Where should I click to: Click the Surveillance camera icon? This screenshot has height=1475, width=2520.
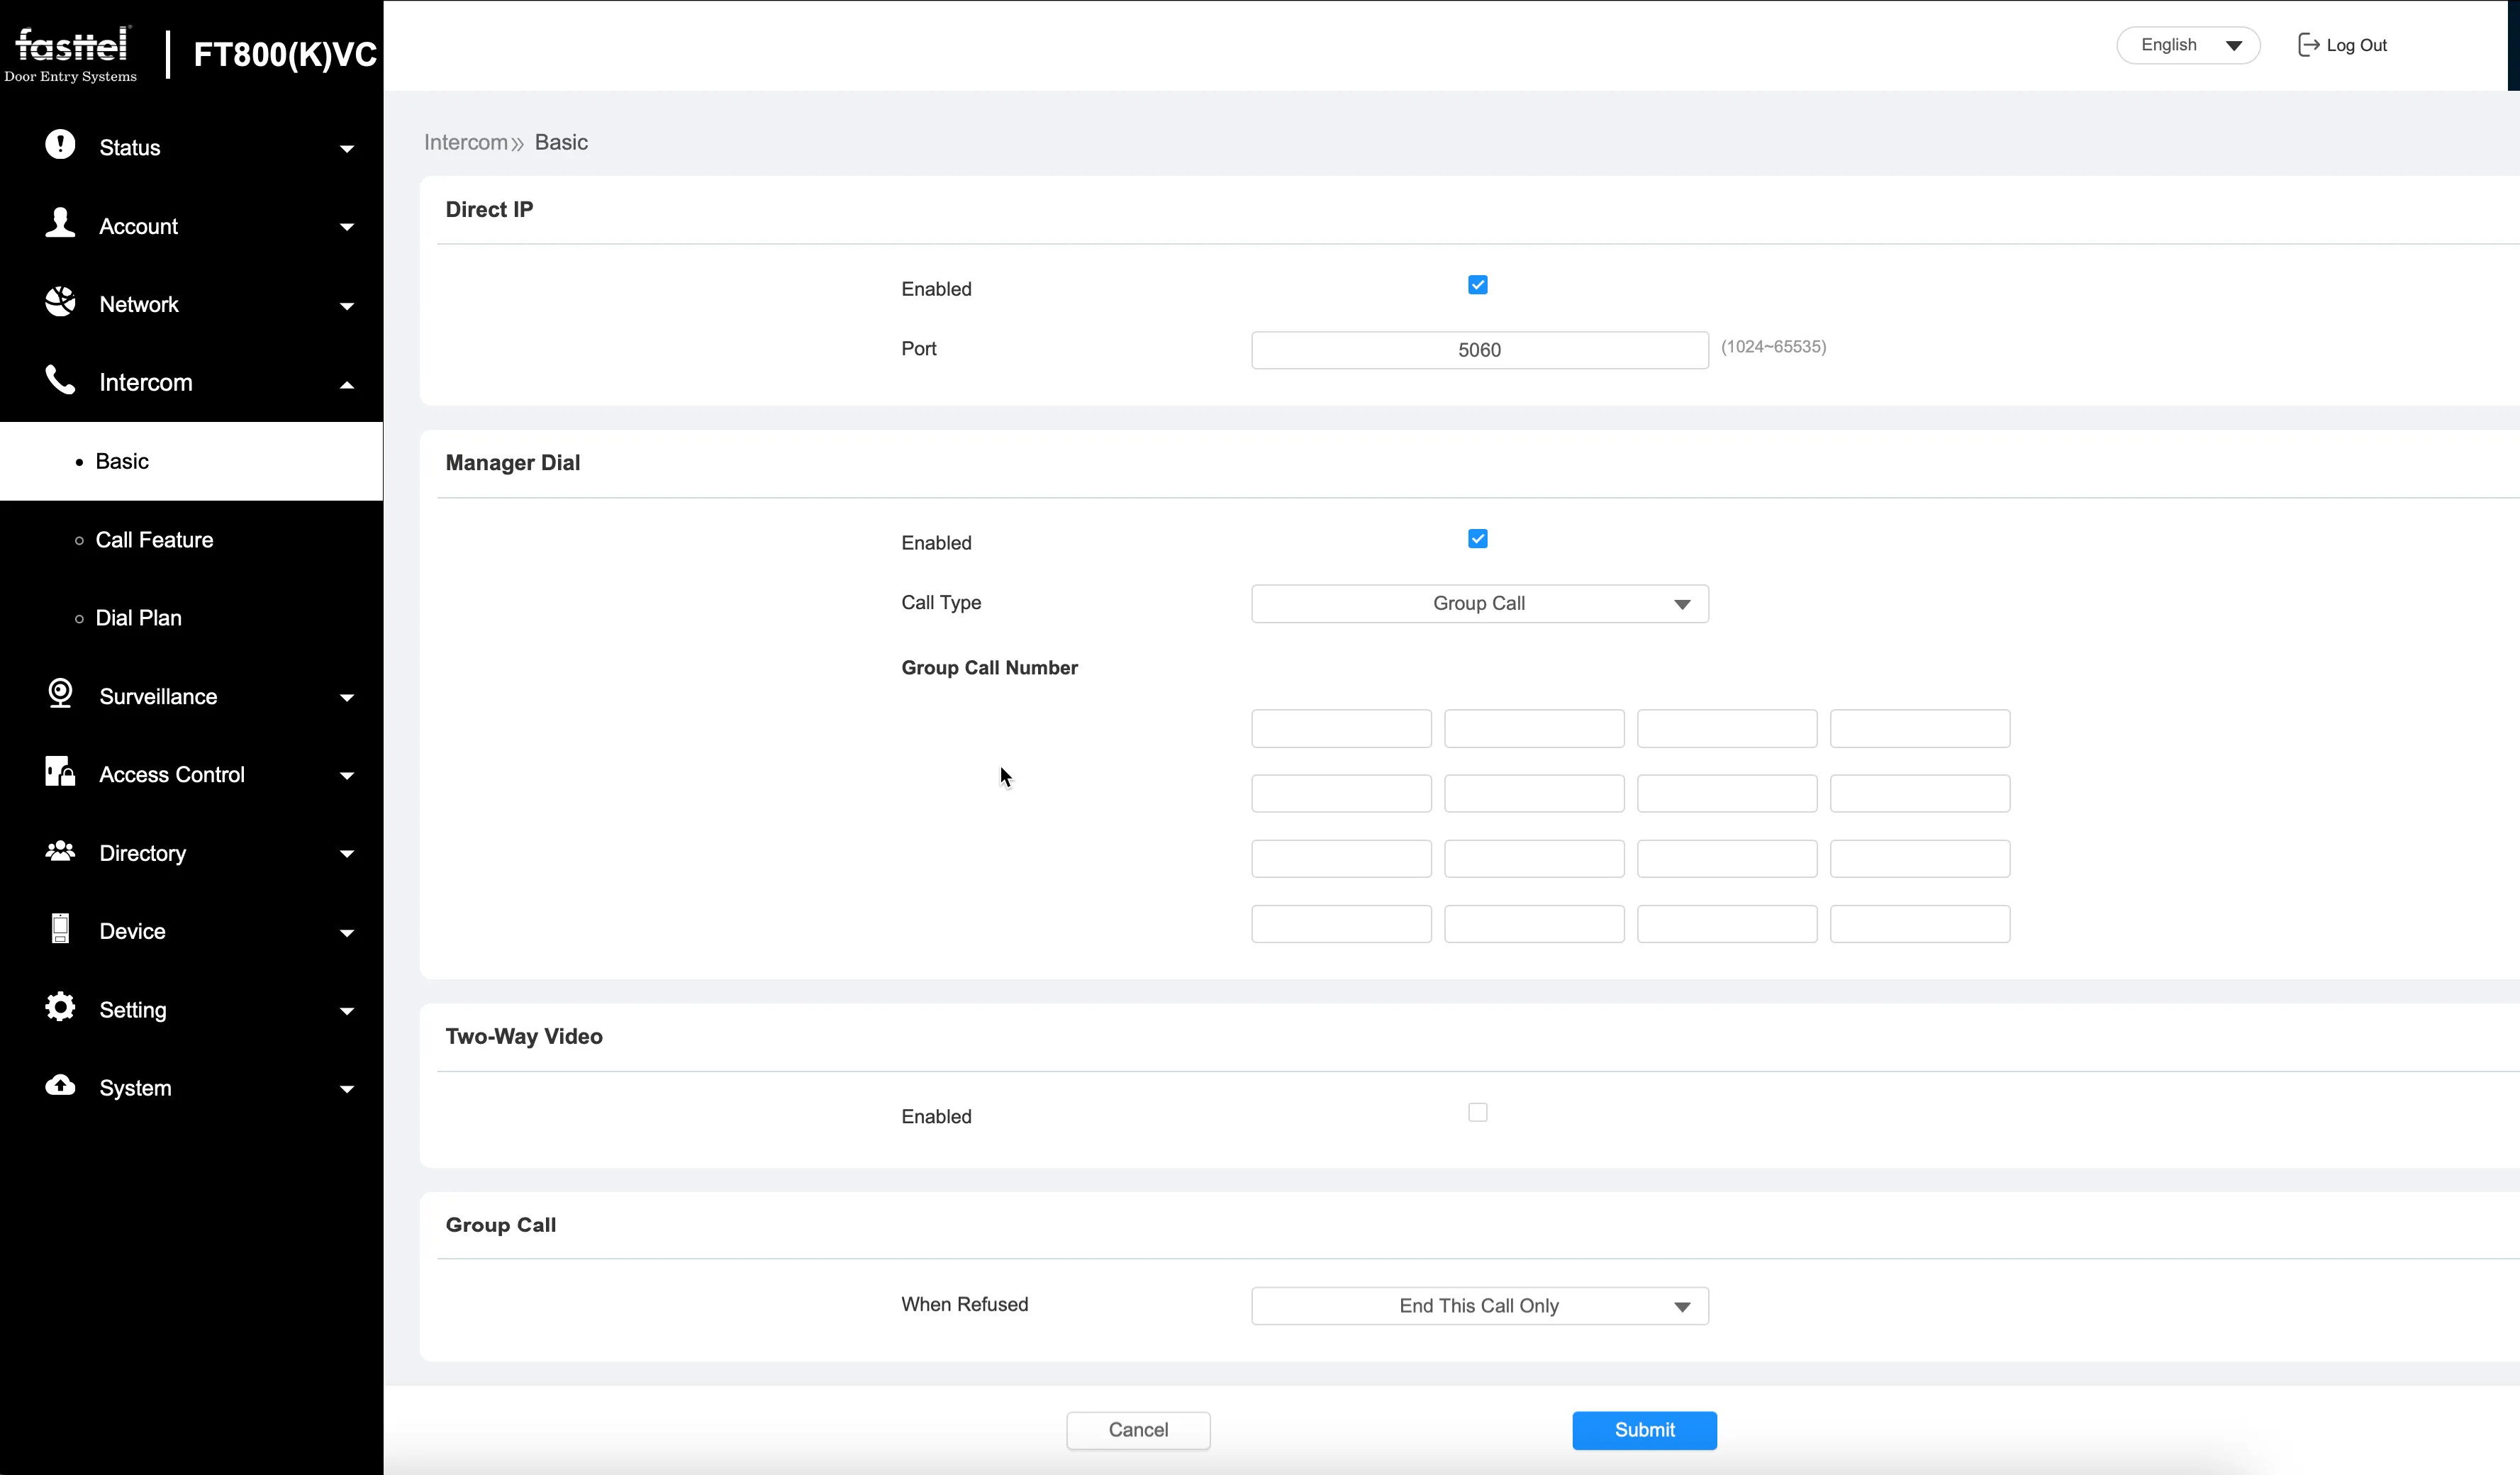tap(60, 693)
